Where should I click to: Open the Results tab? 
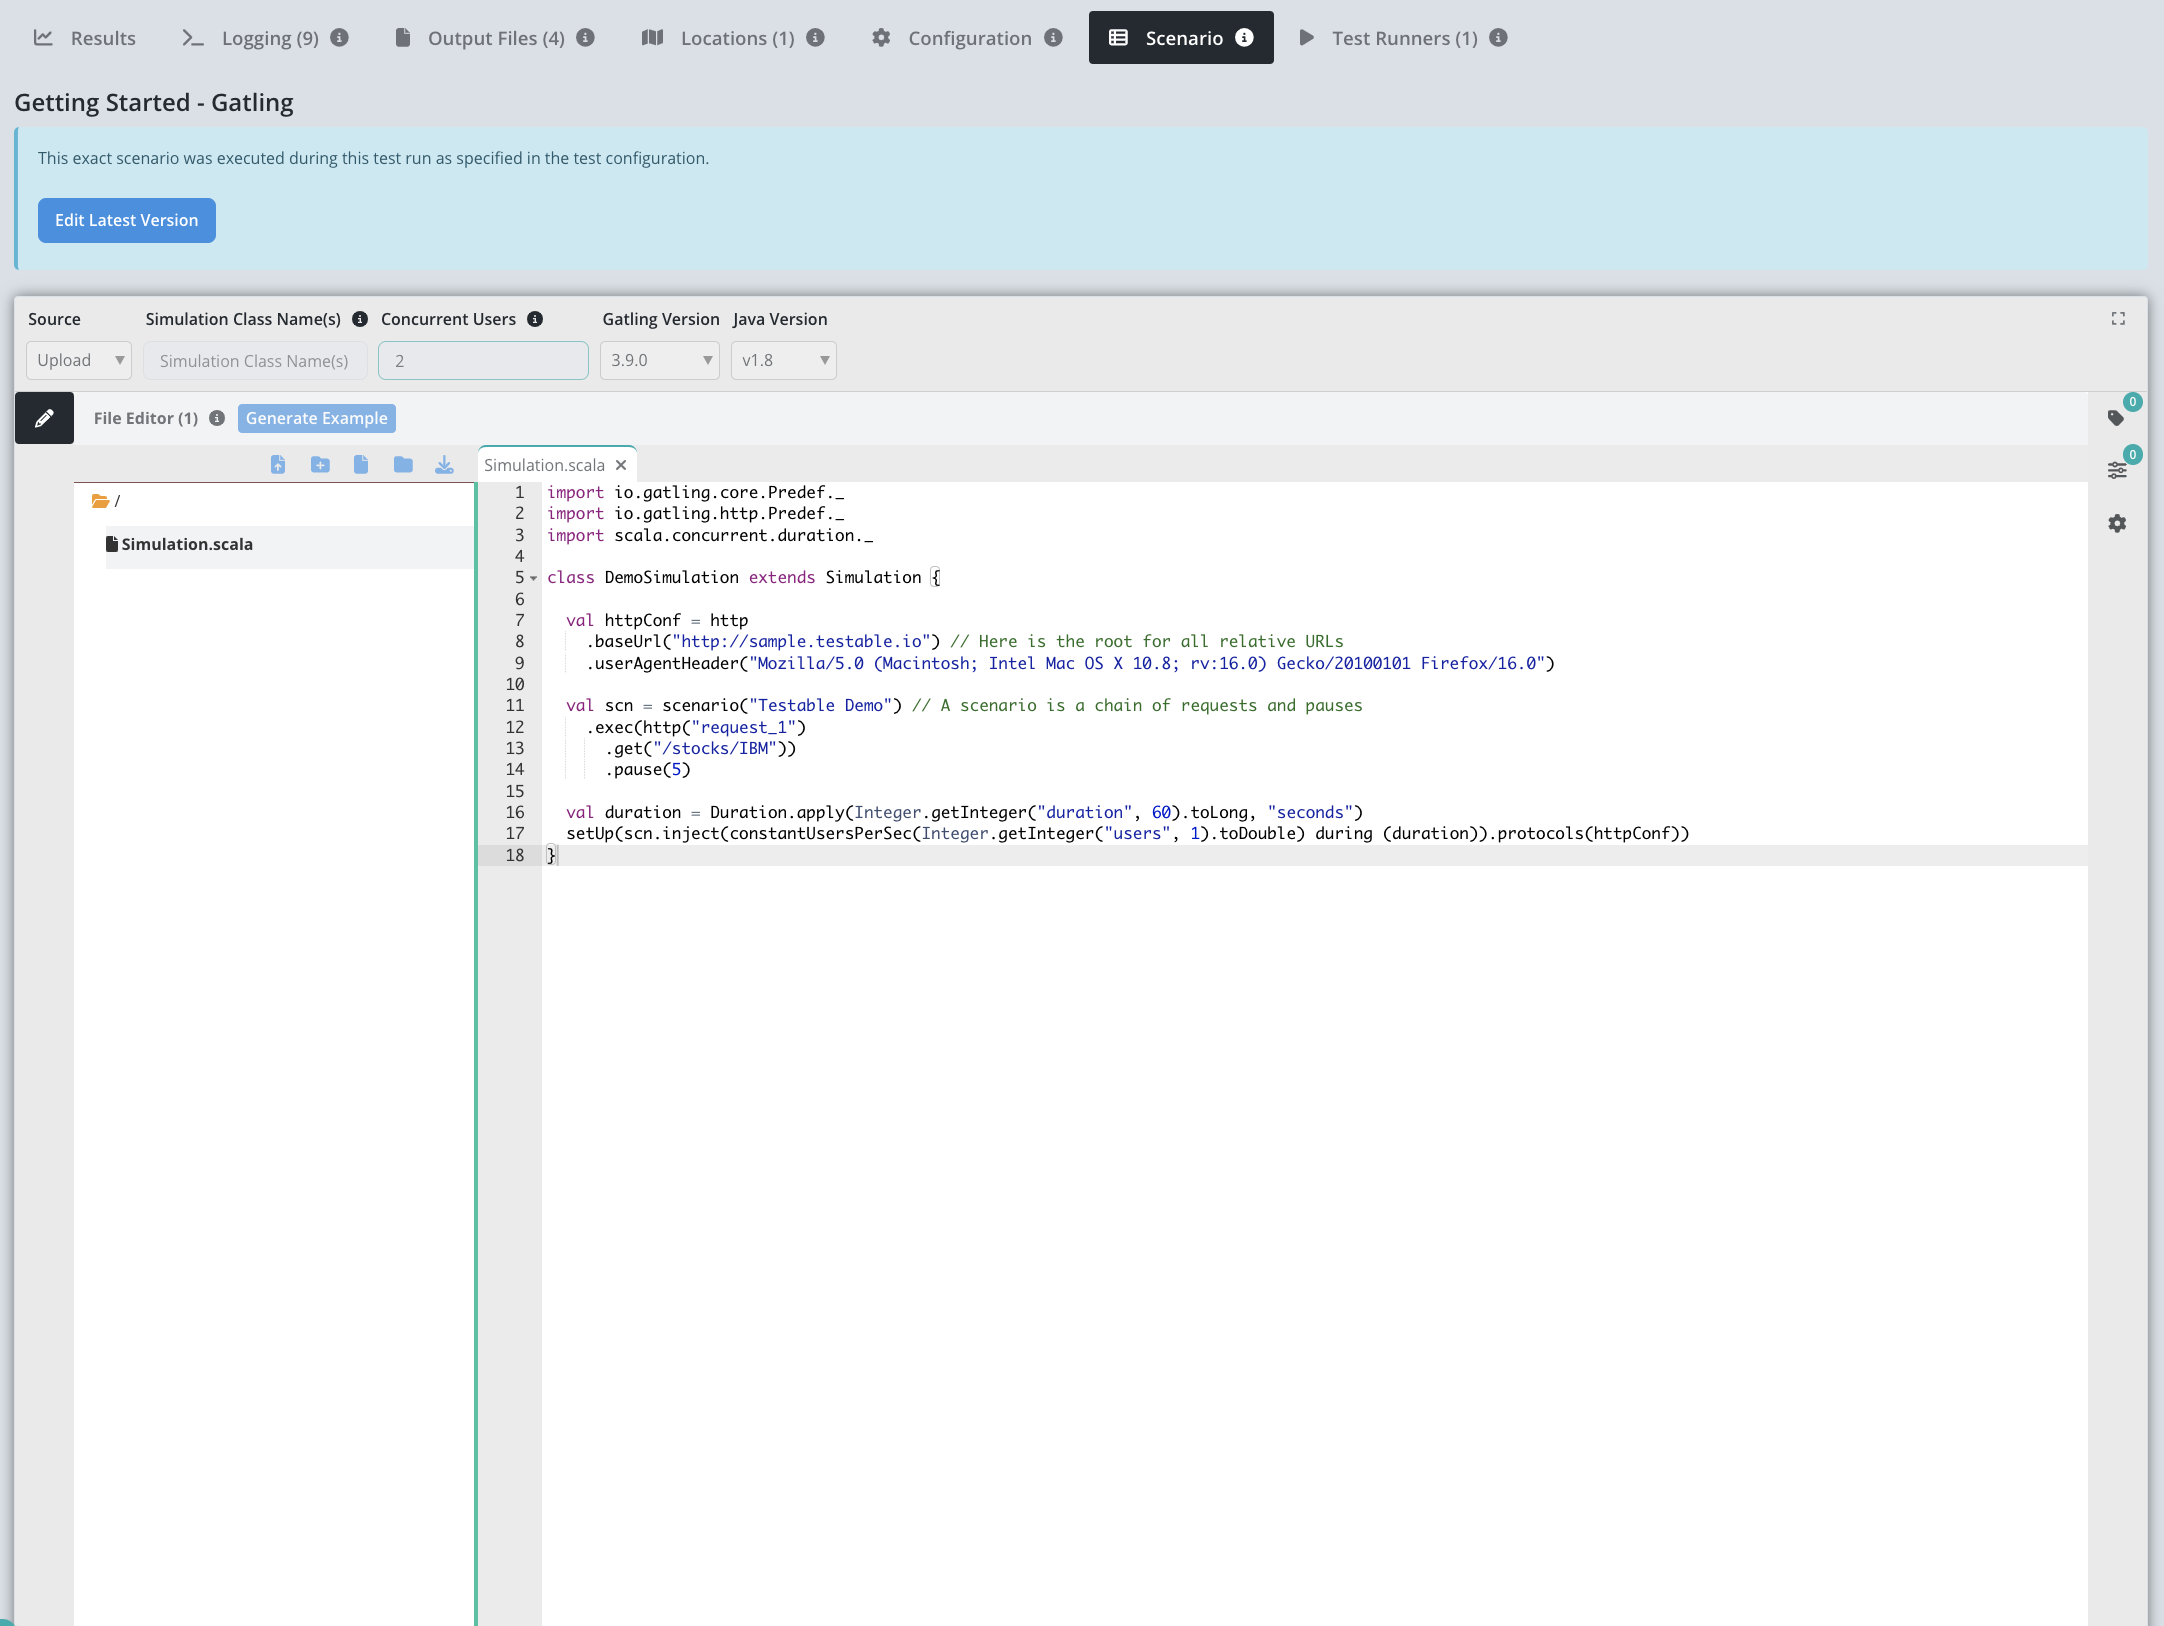(85, 38)
